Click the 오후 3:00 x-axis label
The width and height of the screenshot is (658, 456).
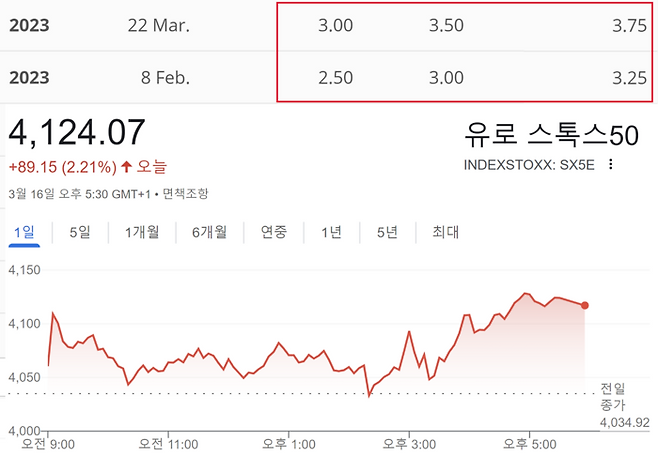click(x=409, y=444)
